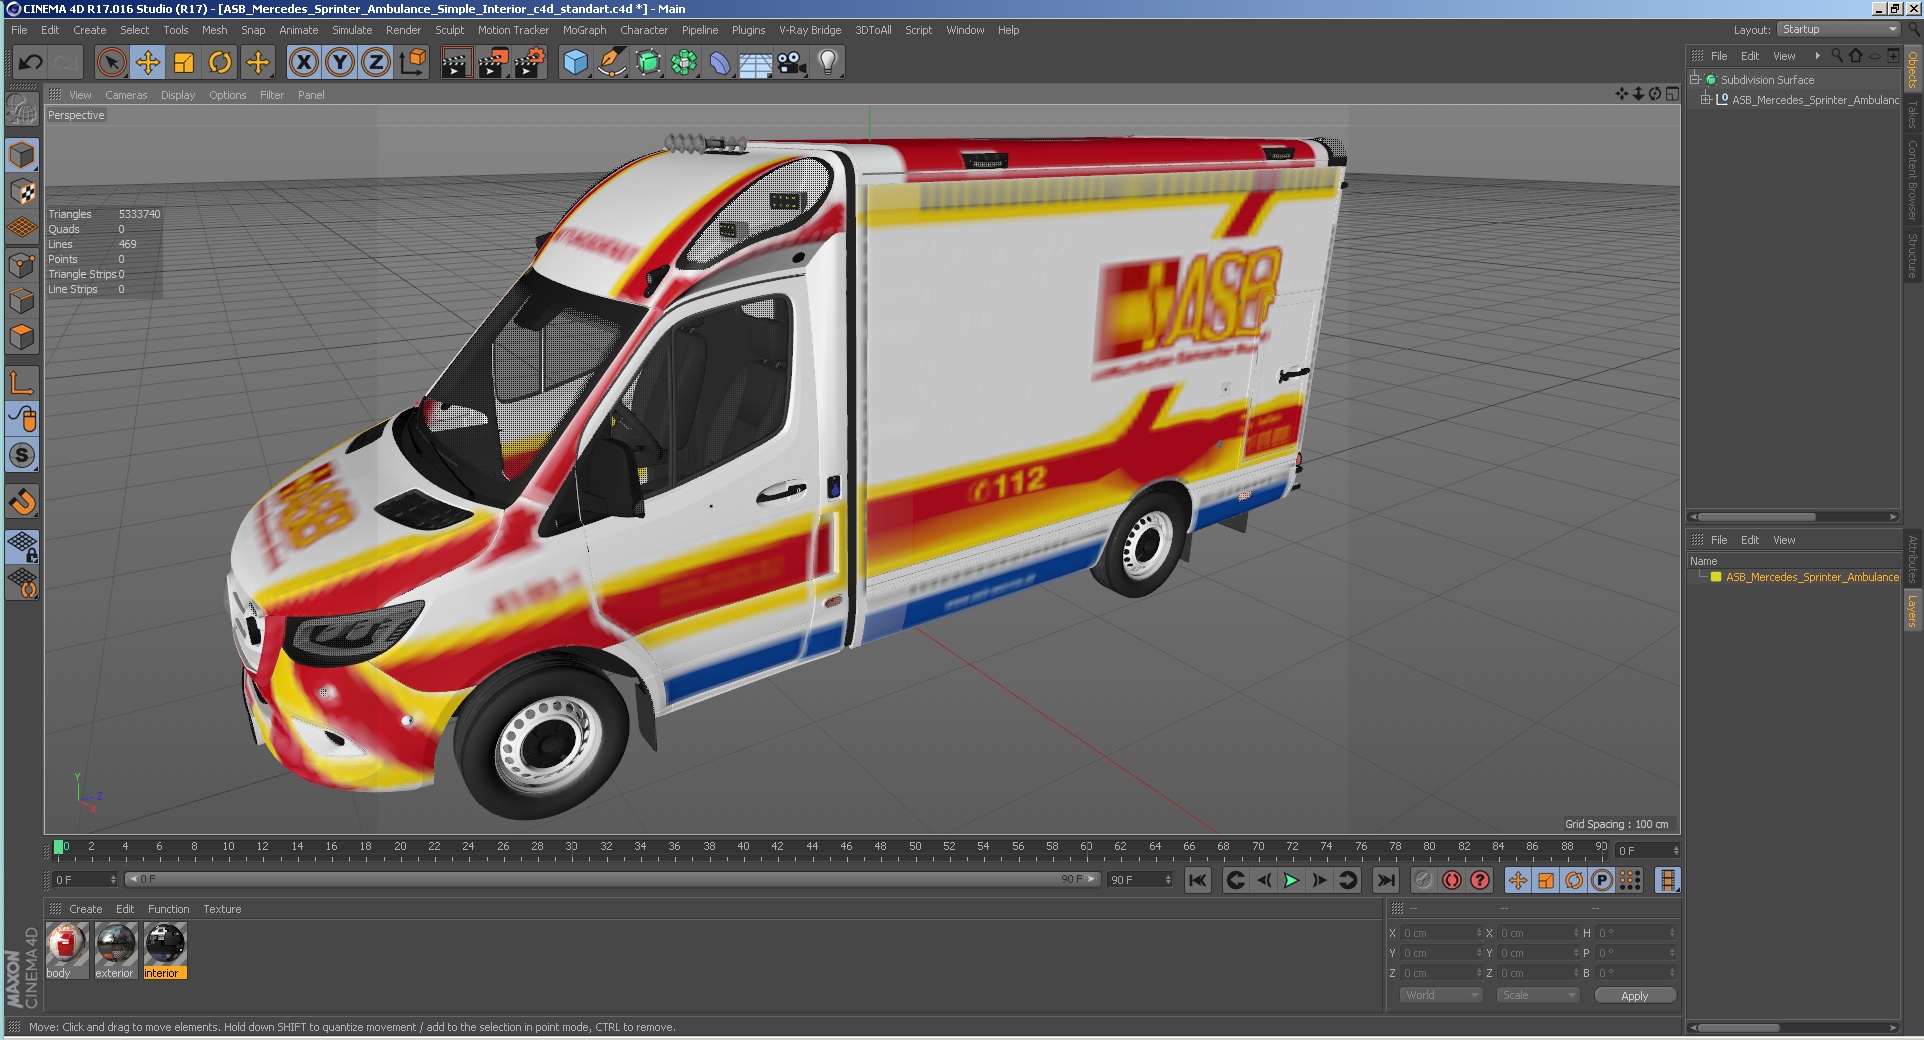
Task: Switch to Texture mode icon
Action: coord(22,191)
